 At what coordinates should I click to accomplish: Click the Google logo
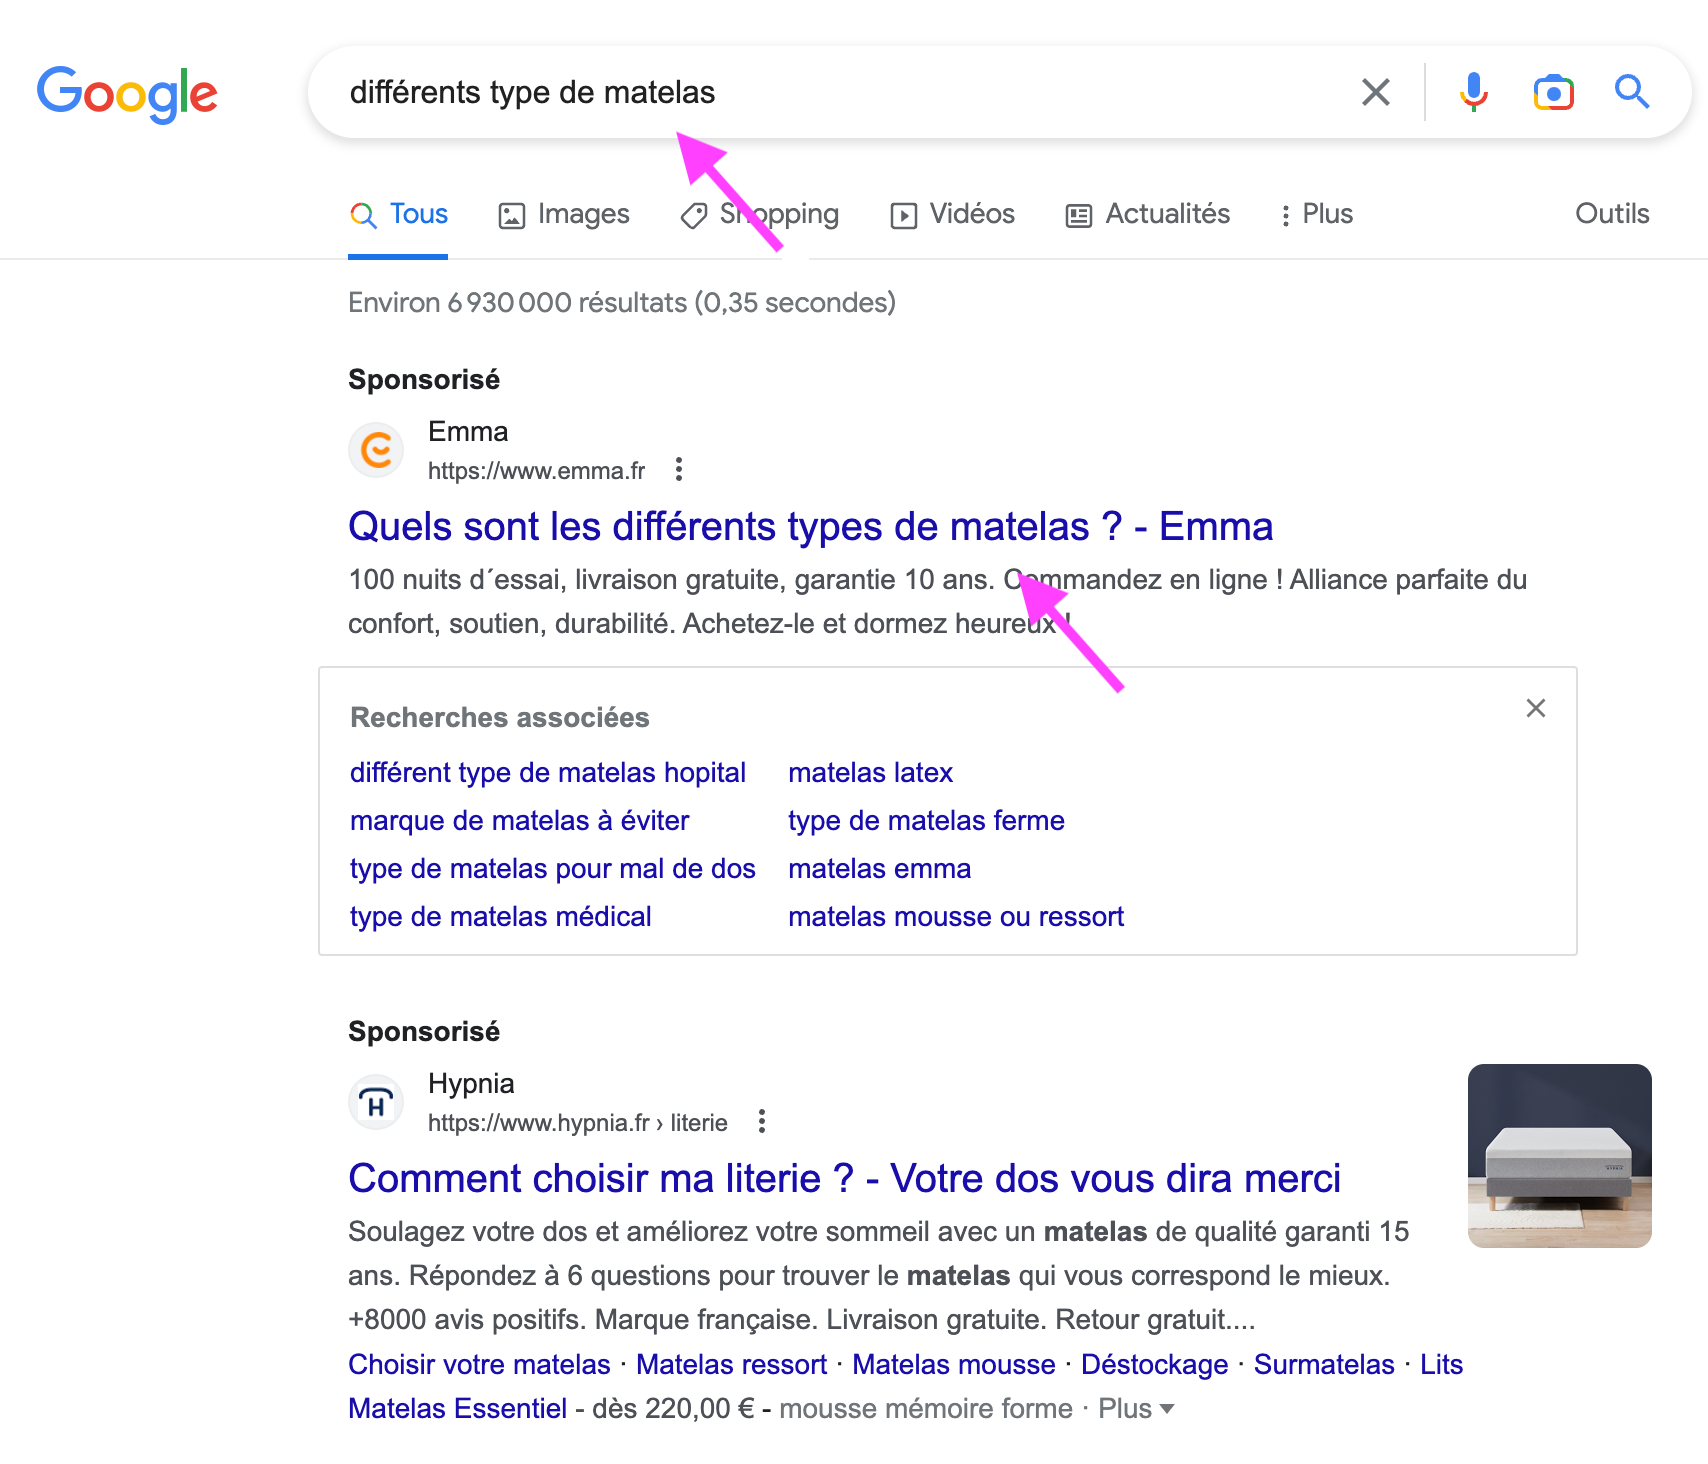(127, 93)
